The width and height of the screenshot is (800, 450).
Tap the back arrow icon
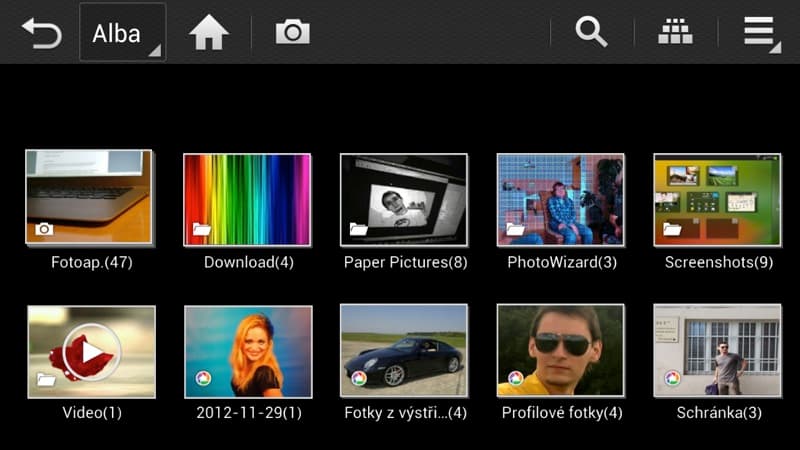tap(42, 33)
